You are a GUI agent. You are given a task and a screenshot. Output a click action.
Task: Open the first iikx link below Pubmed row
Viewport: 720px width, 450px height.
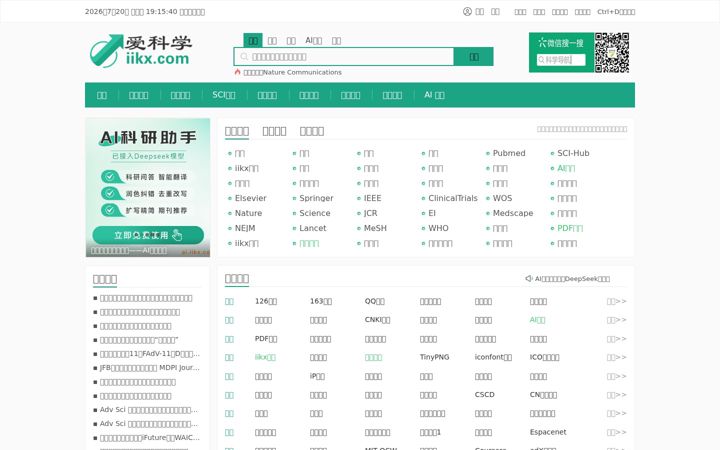point(247,168)
